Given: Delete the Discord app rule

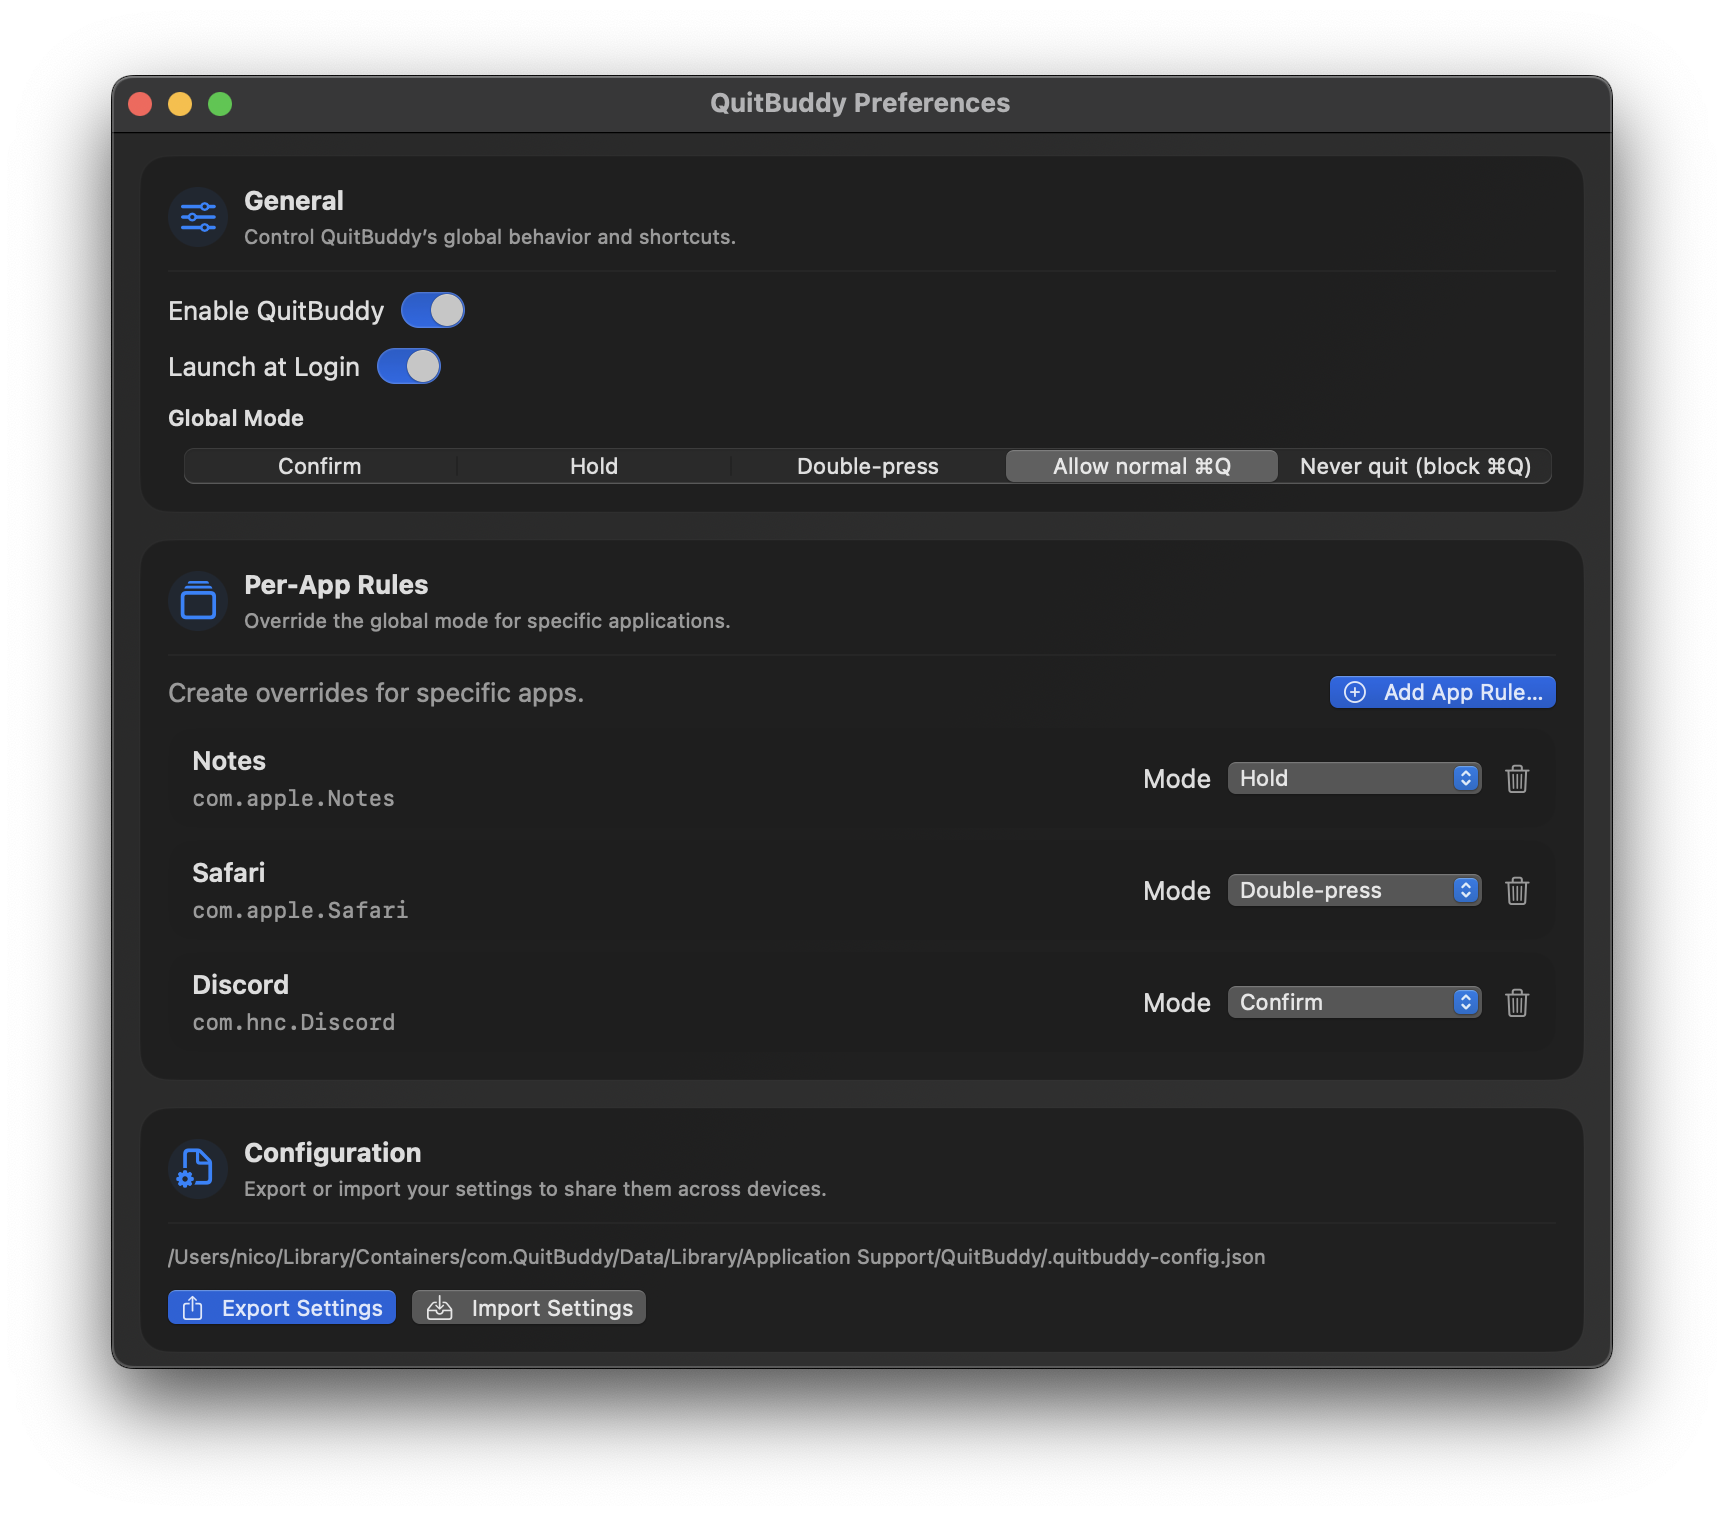Looking at the screenshot, I should (x=1517, y=1003).
